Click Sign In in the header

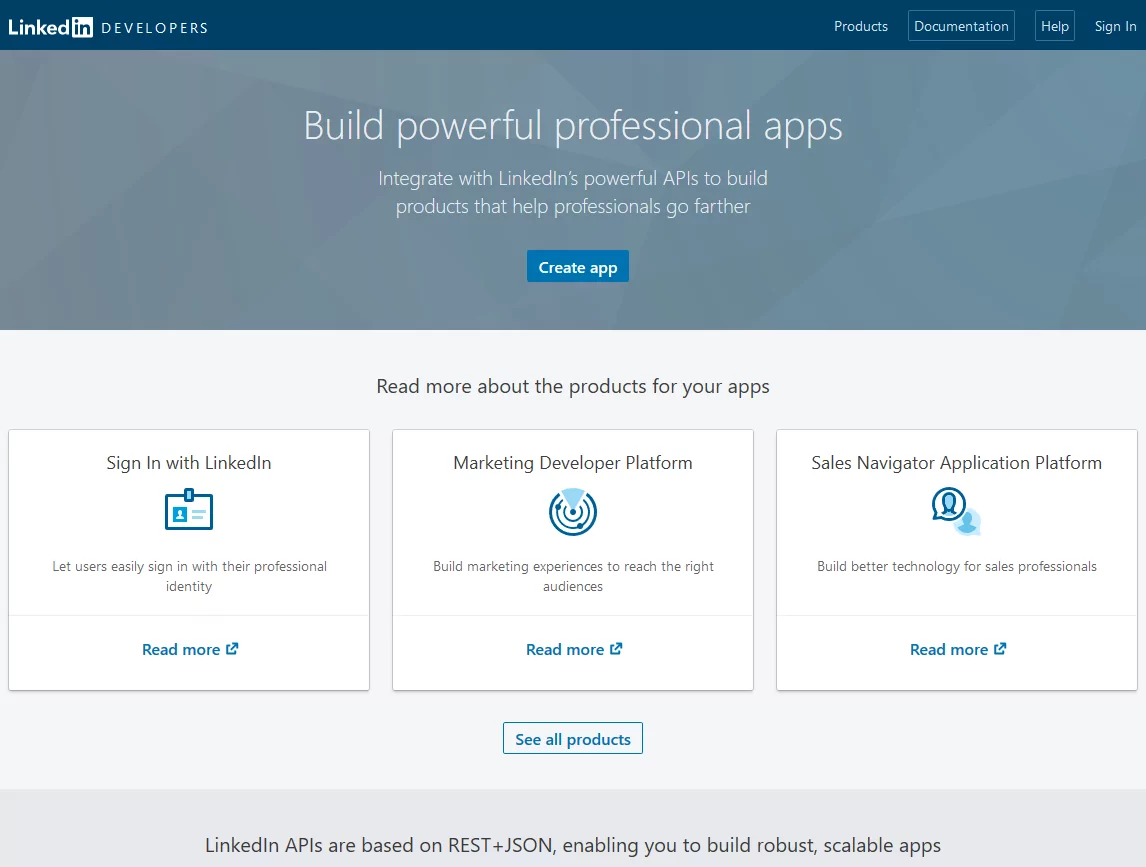tap(1115, 26)
